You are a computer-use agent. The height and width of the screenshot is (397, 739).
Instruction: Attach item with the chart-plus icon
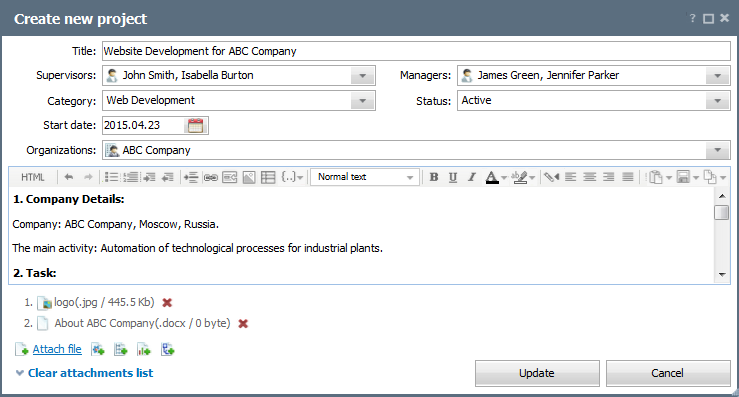[144, 349]
